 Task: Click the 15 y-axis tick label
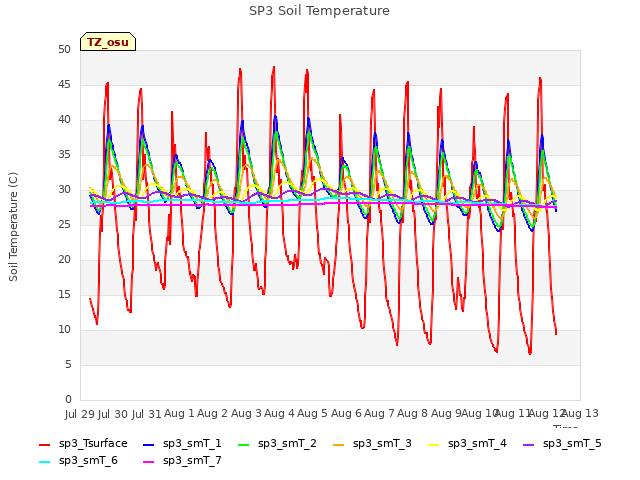(64, 295)
